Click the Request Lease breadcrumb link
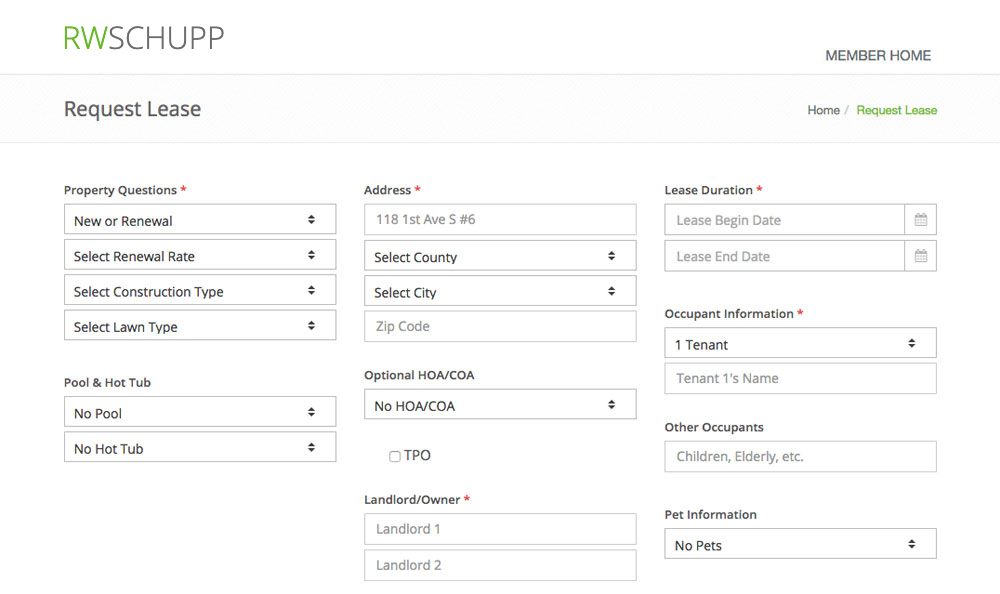The width and height of the screenshot is (1000, 594). coord(896,110)
